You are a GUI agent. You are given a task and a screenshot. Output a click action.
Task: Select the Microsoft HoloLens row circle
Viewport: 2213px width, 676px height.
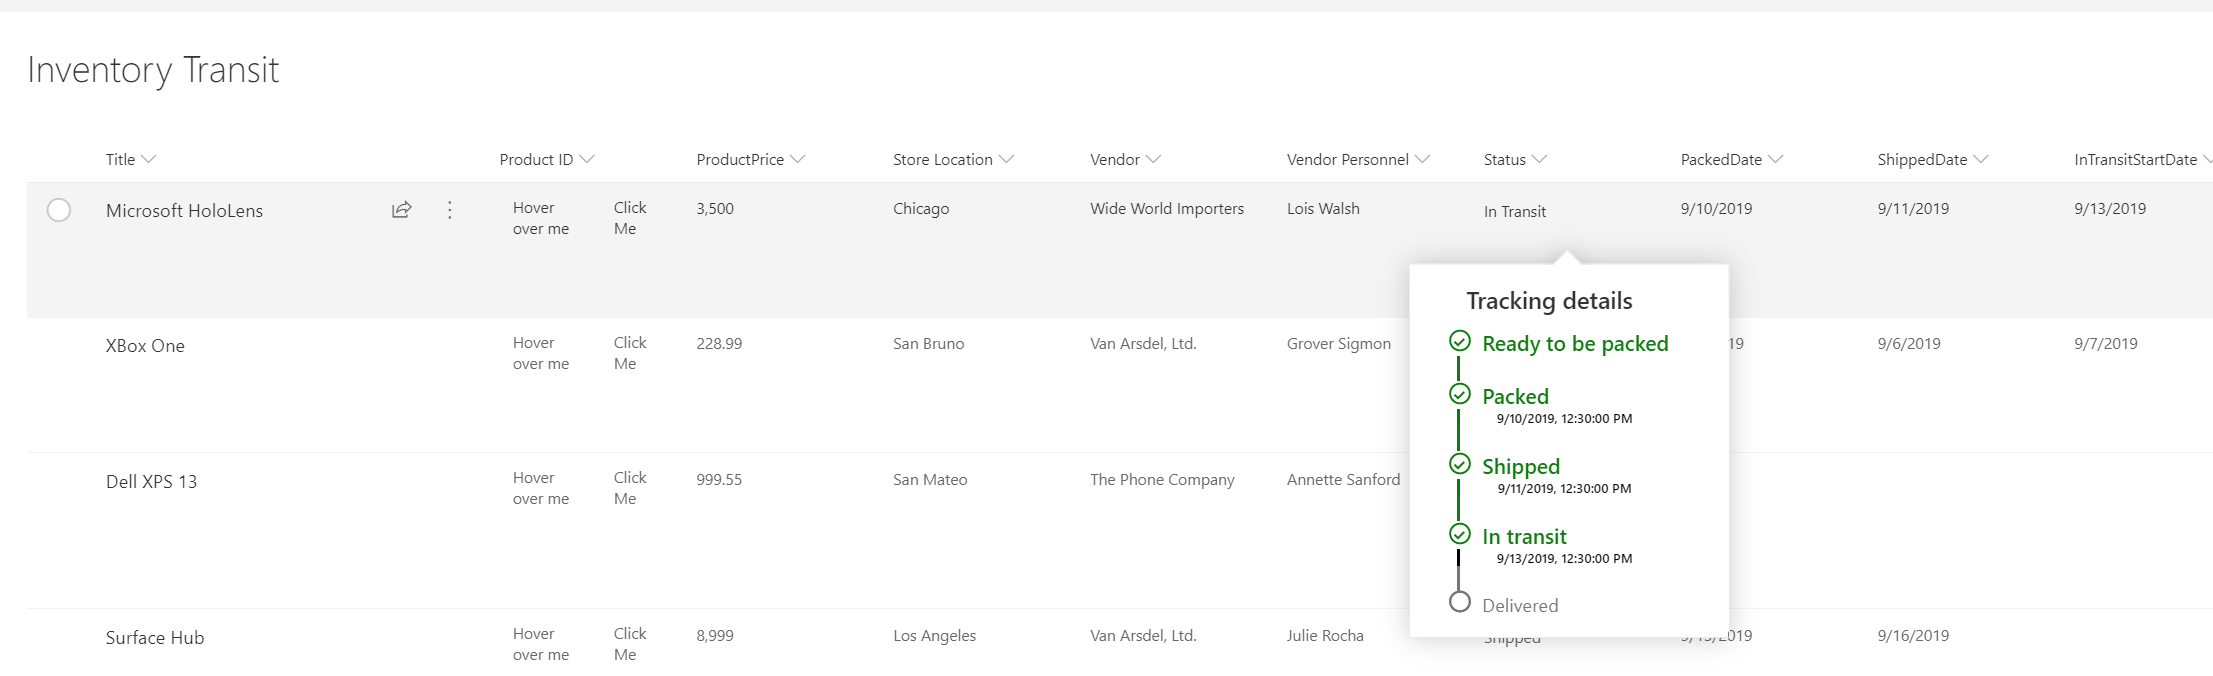click(x=59, y=210)
